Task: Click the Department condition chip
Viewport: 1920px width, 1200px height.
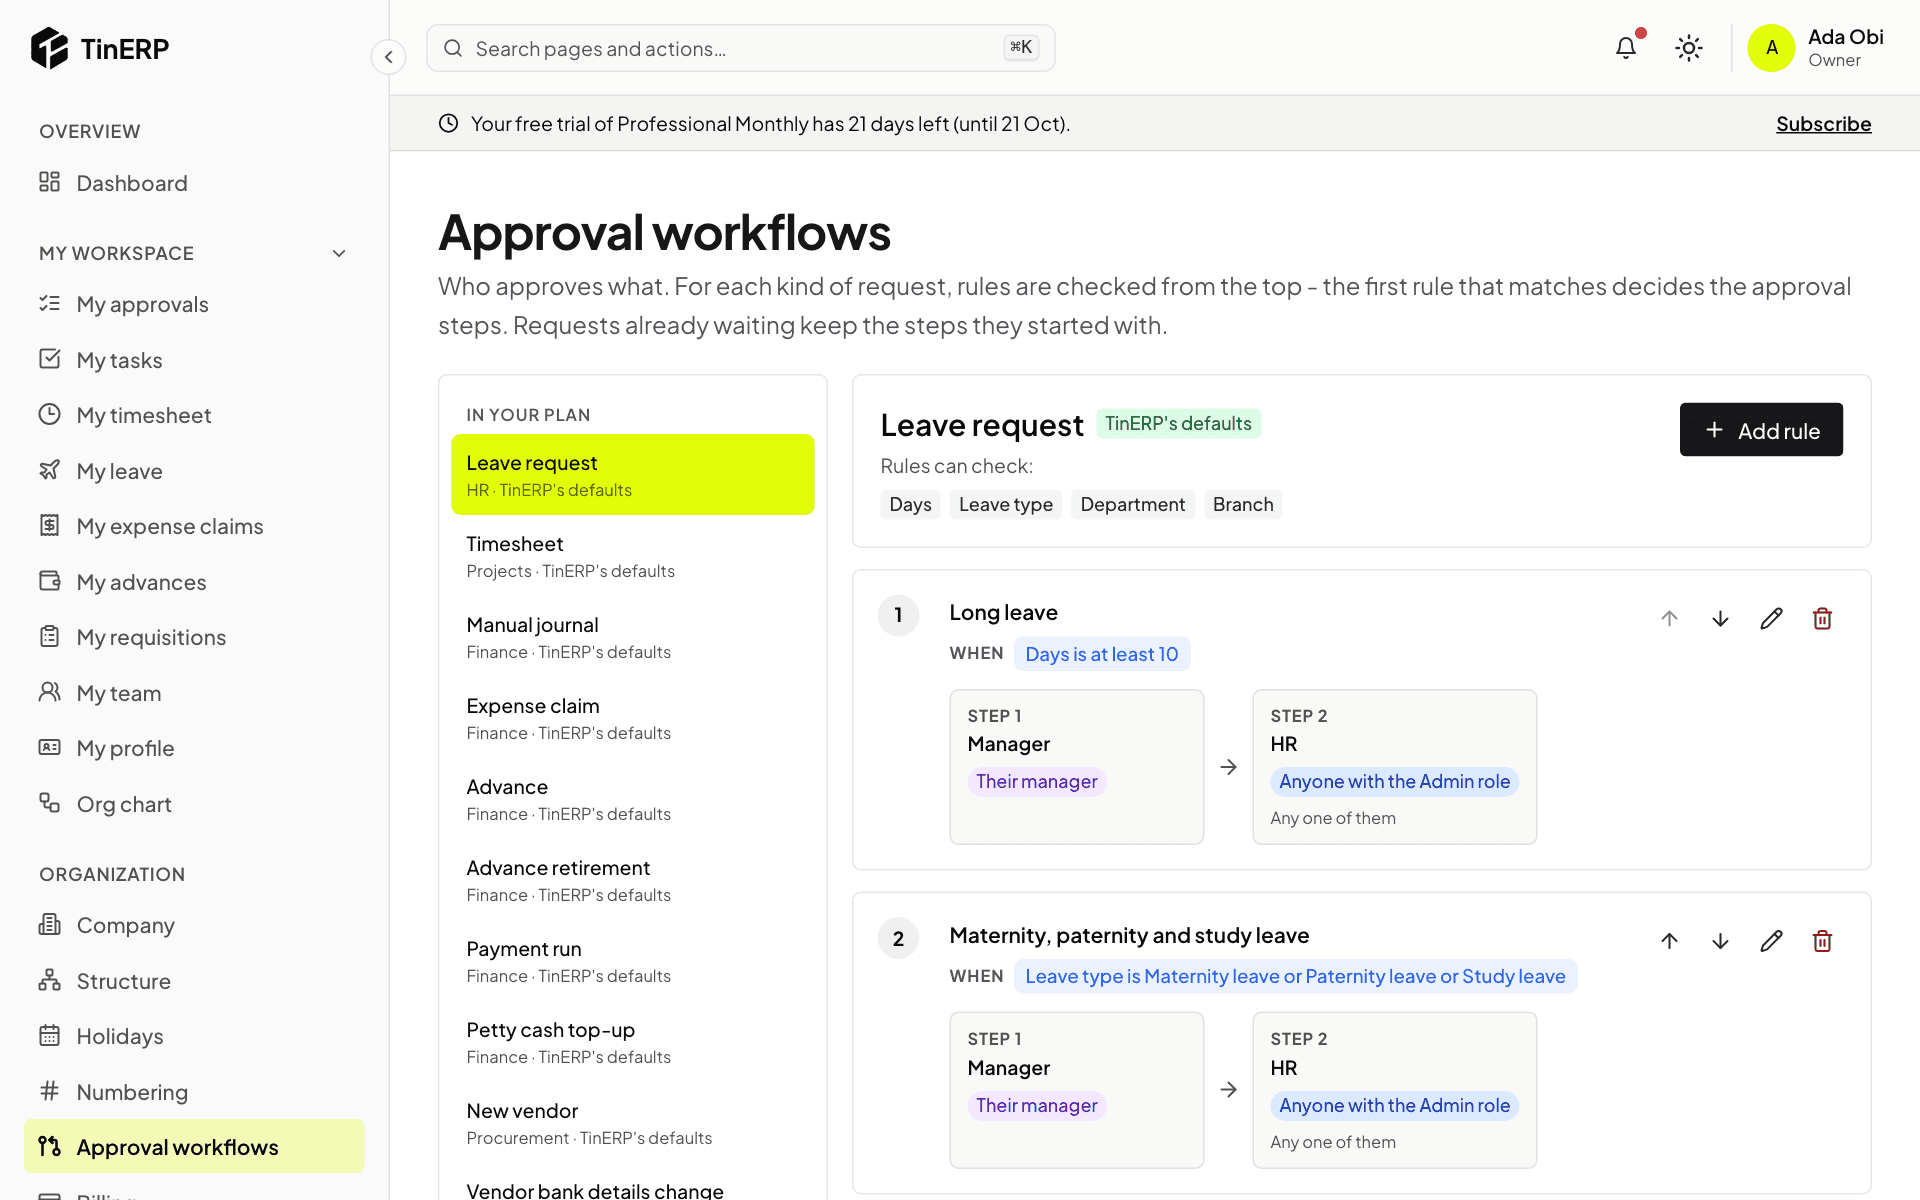Action: 1132,504
